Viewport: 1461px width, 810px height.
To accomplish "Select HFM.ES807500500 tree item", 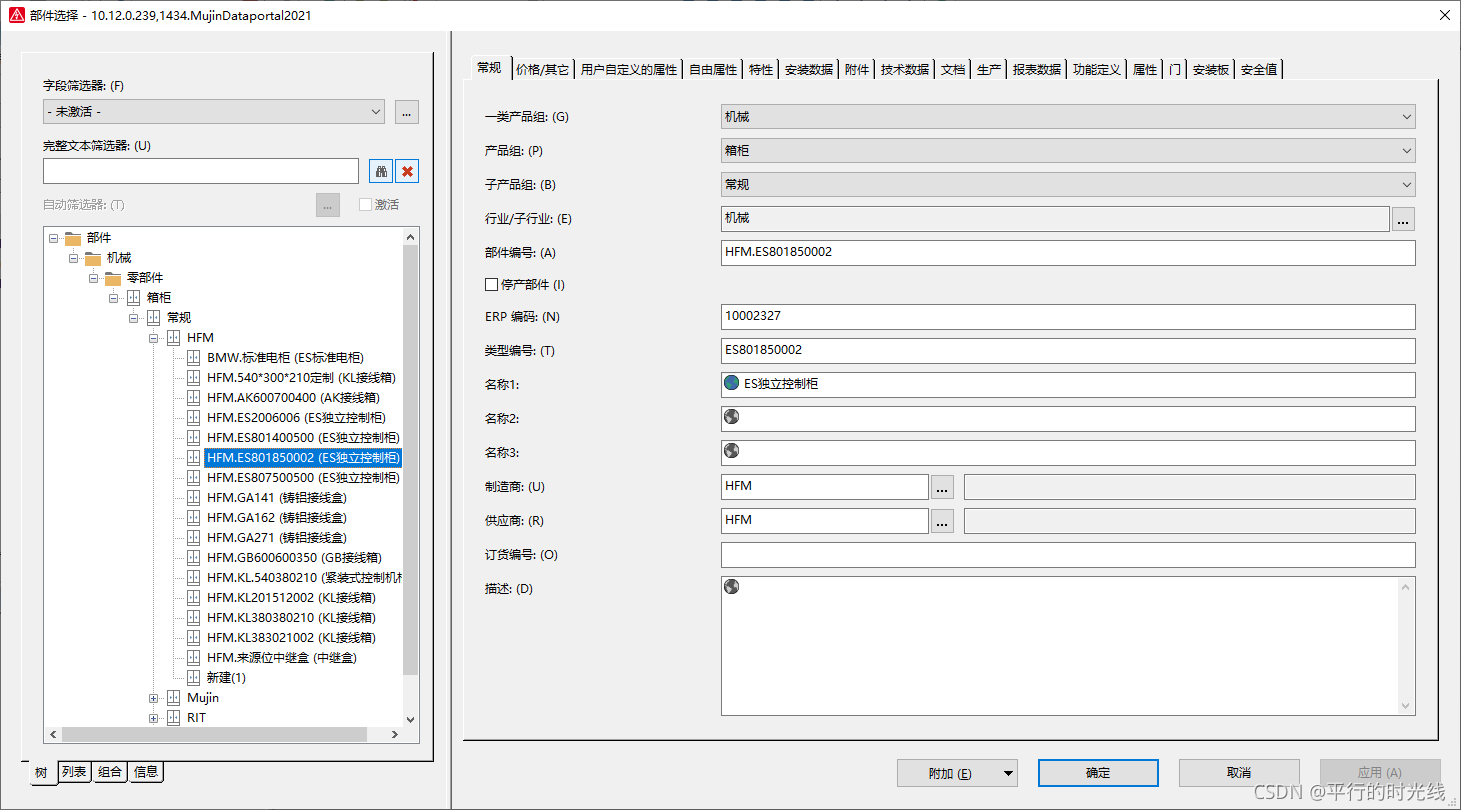I will pos(302,478).
